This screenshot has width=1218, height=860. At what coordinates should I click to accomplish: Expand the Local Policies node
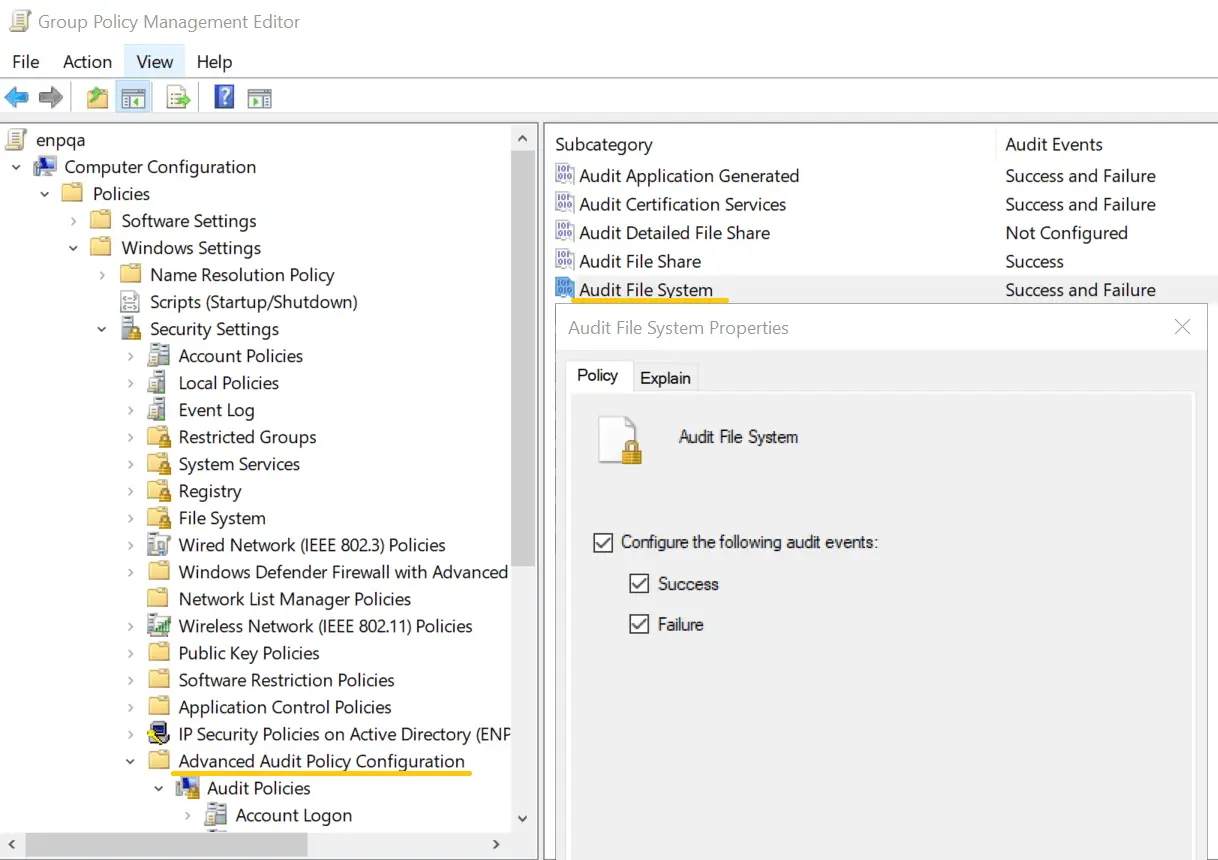click(x=129, y=382)
